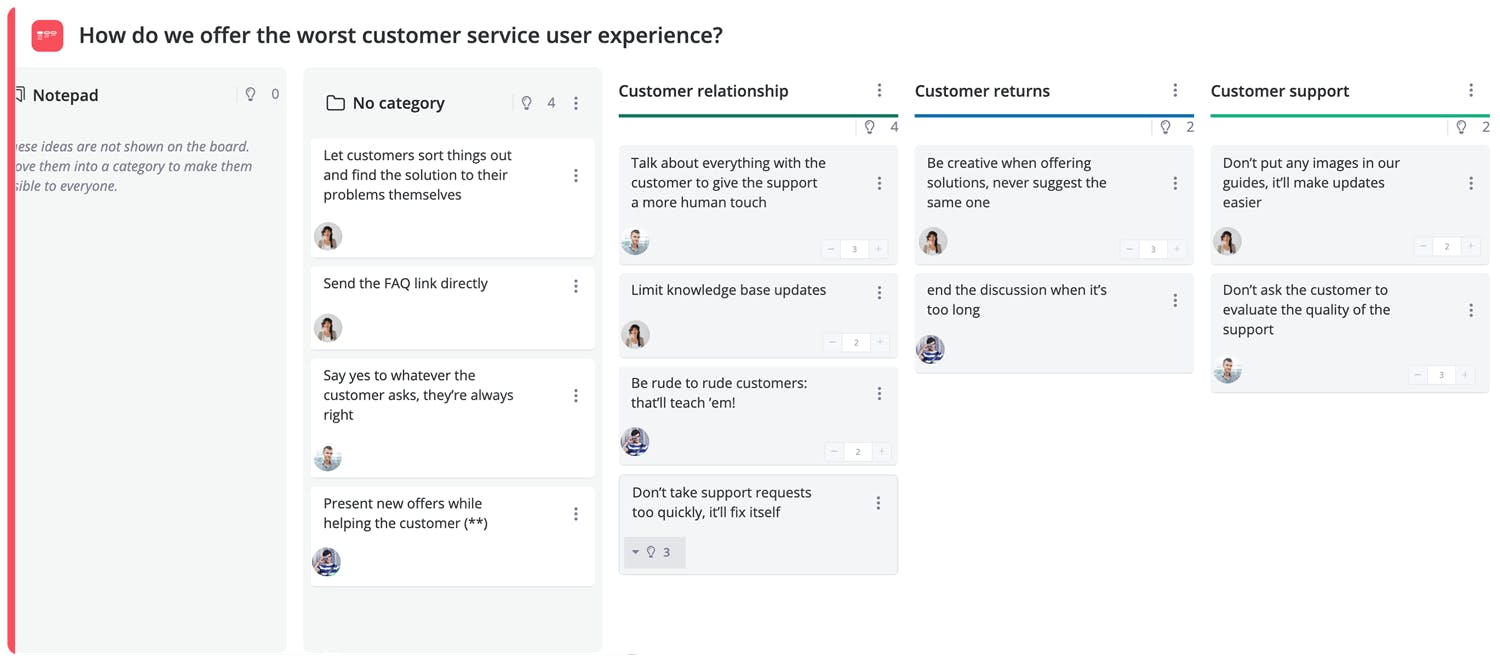Decrease votes on 'Be rude to rude customers'
1500x662 pixels.
click(x=834, y=452)
